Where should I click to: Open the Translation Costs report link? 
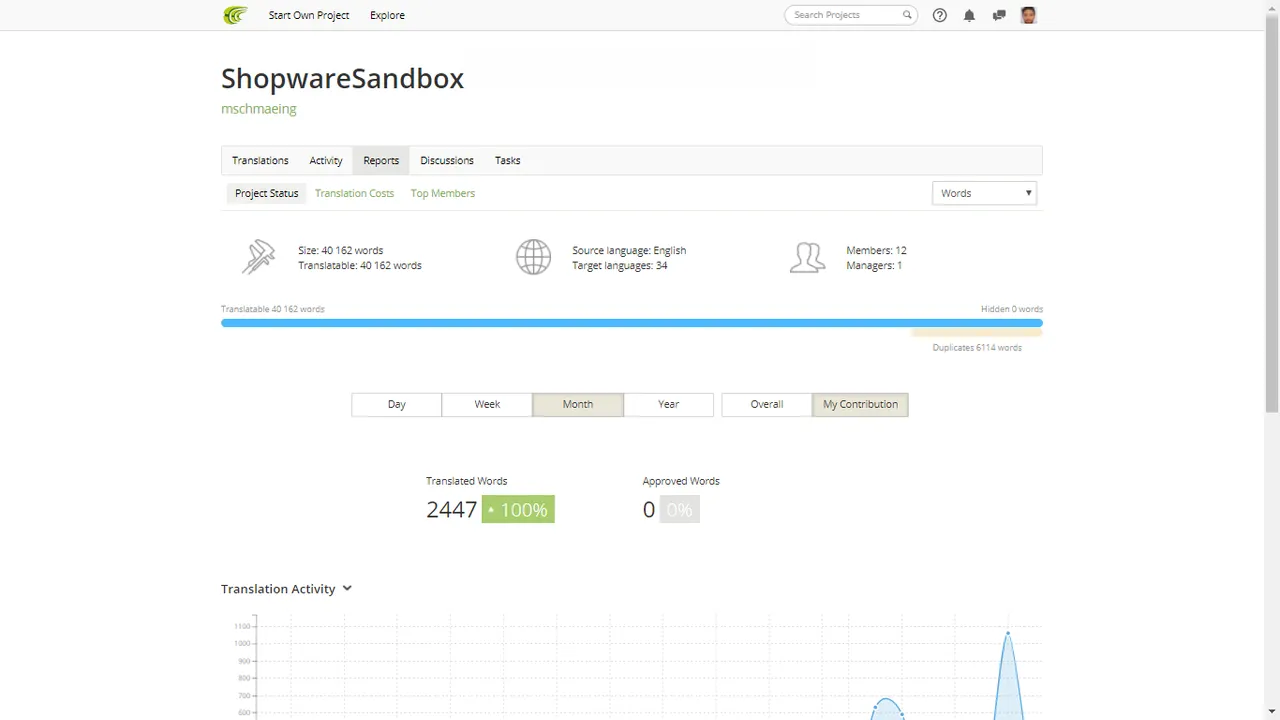(354, 193)
